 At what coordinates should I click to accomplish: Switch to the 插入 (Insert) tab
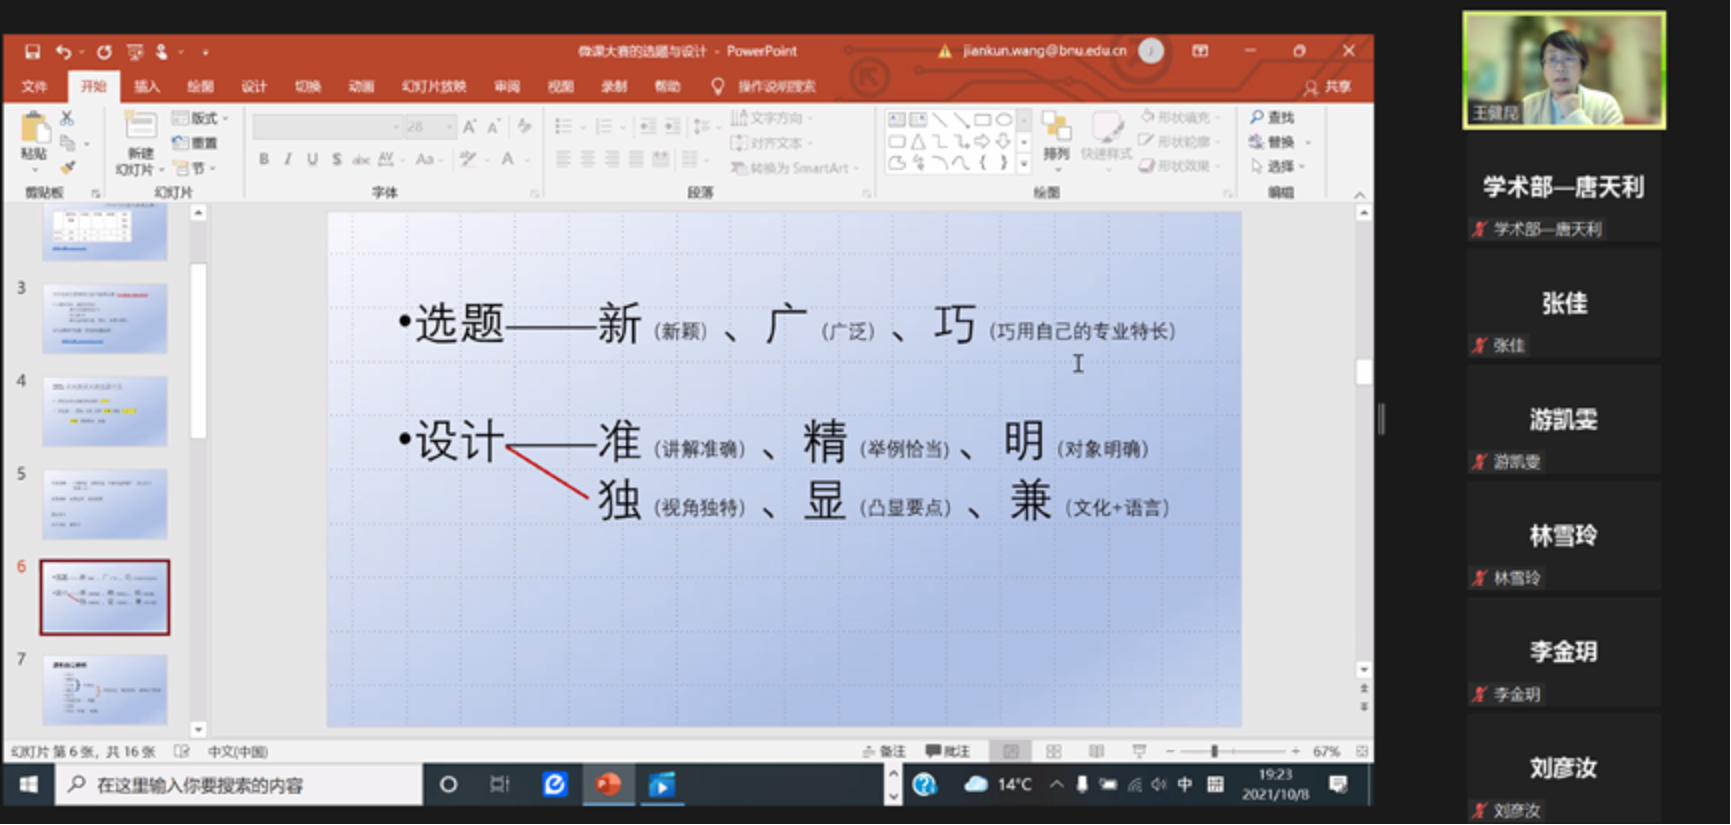point(147,86)
